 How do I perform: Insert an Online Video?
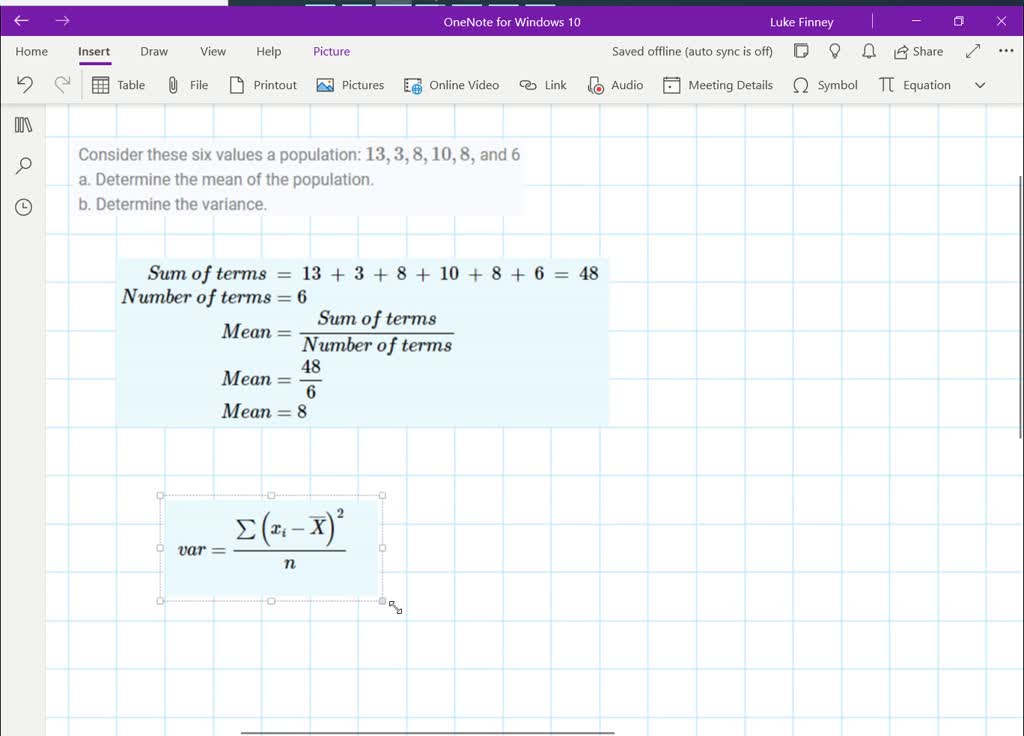pyautogui.click(x=451, y=85)
